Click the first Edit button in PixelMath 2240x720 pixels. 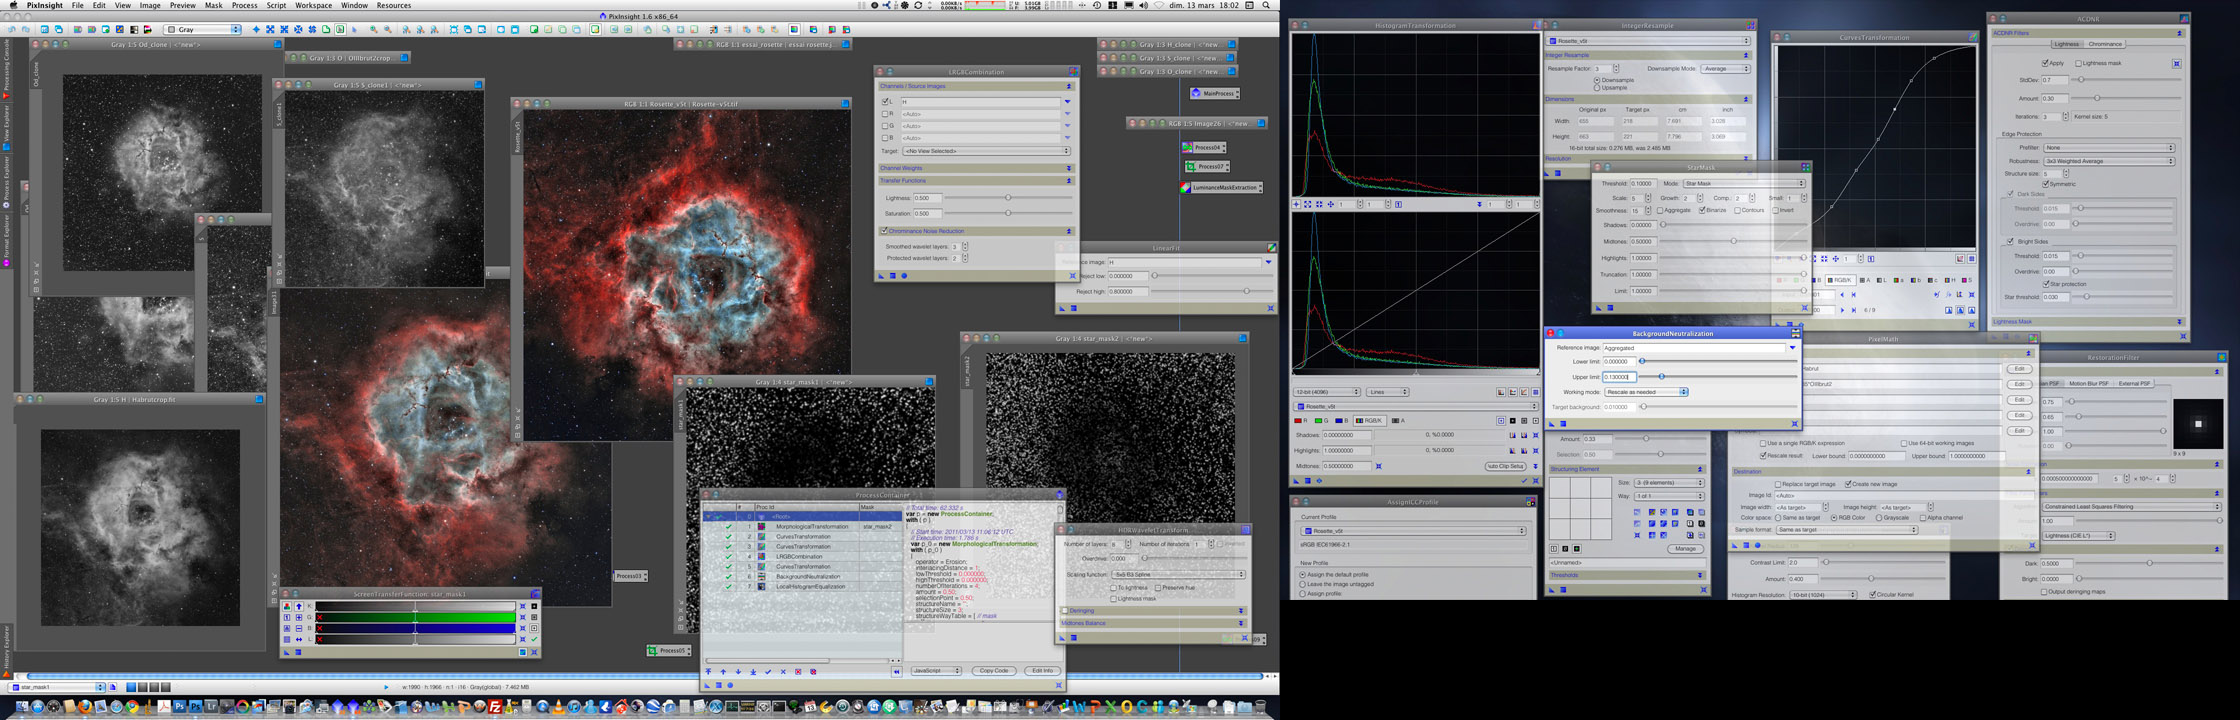[x=2019, y=369]
